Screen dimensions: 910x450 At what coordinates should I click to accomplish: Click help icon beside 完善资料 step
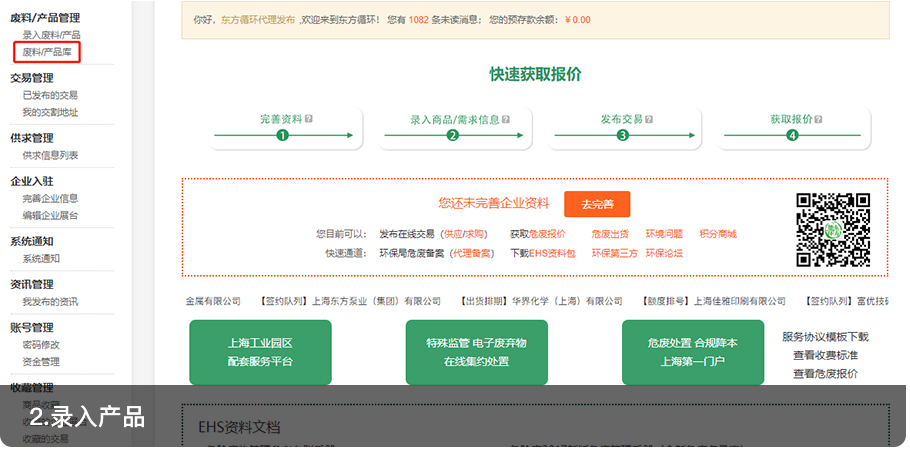[310, 119]
